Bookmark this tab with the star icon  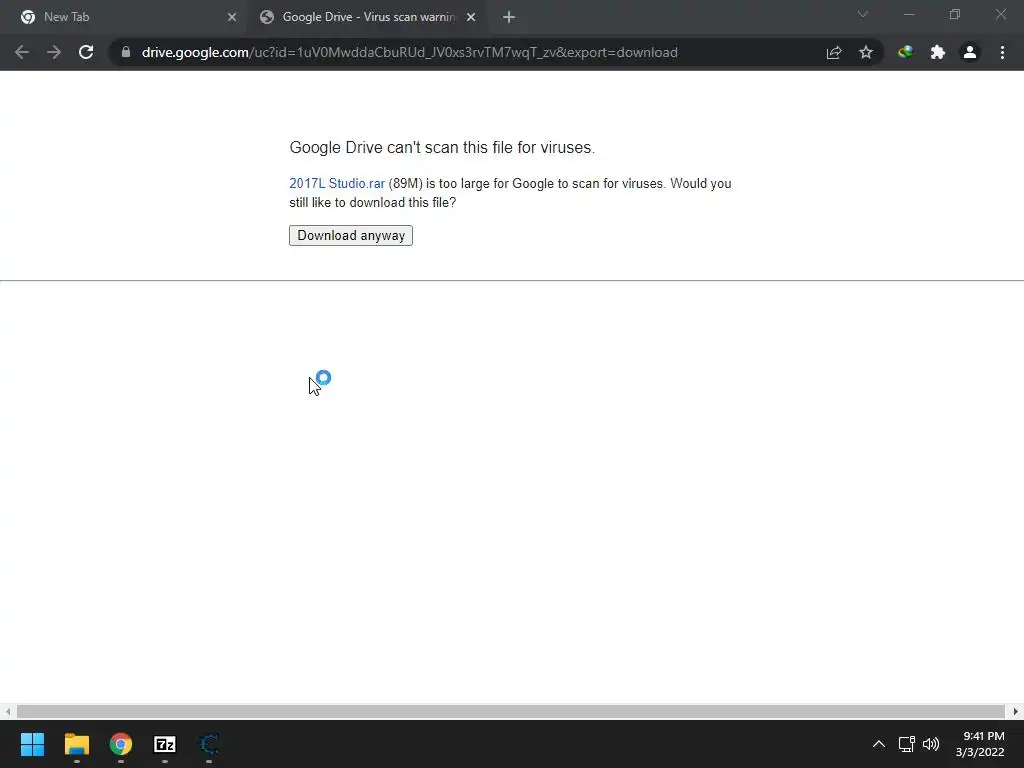(x=866, y=52)
